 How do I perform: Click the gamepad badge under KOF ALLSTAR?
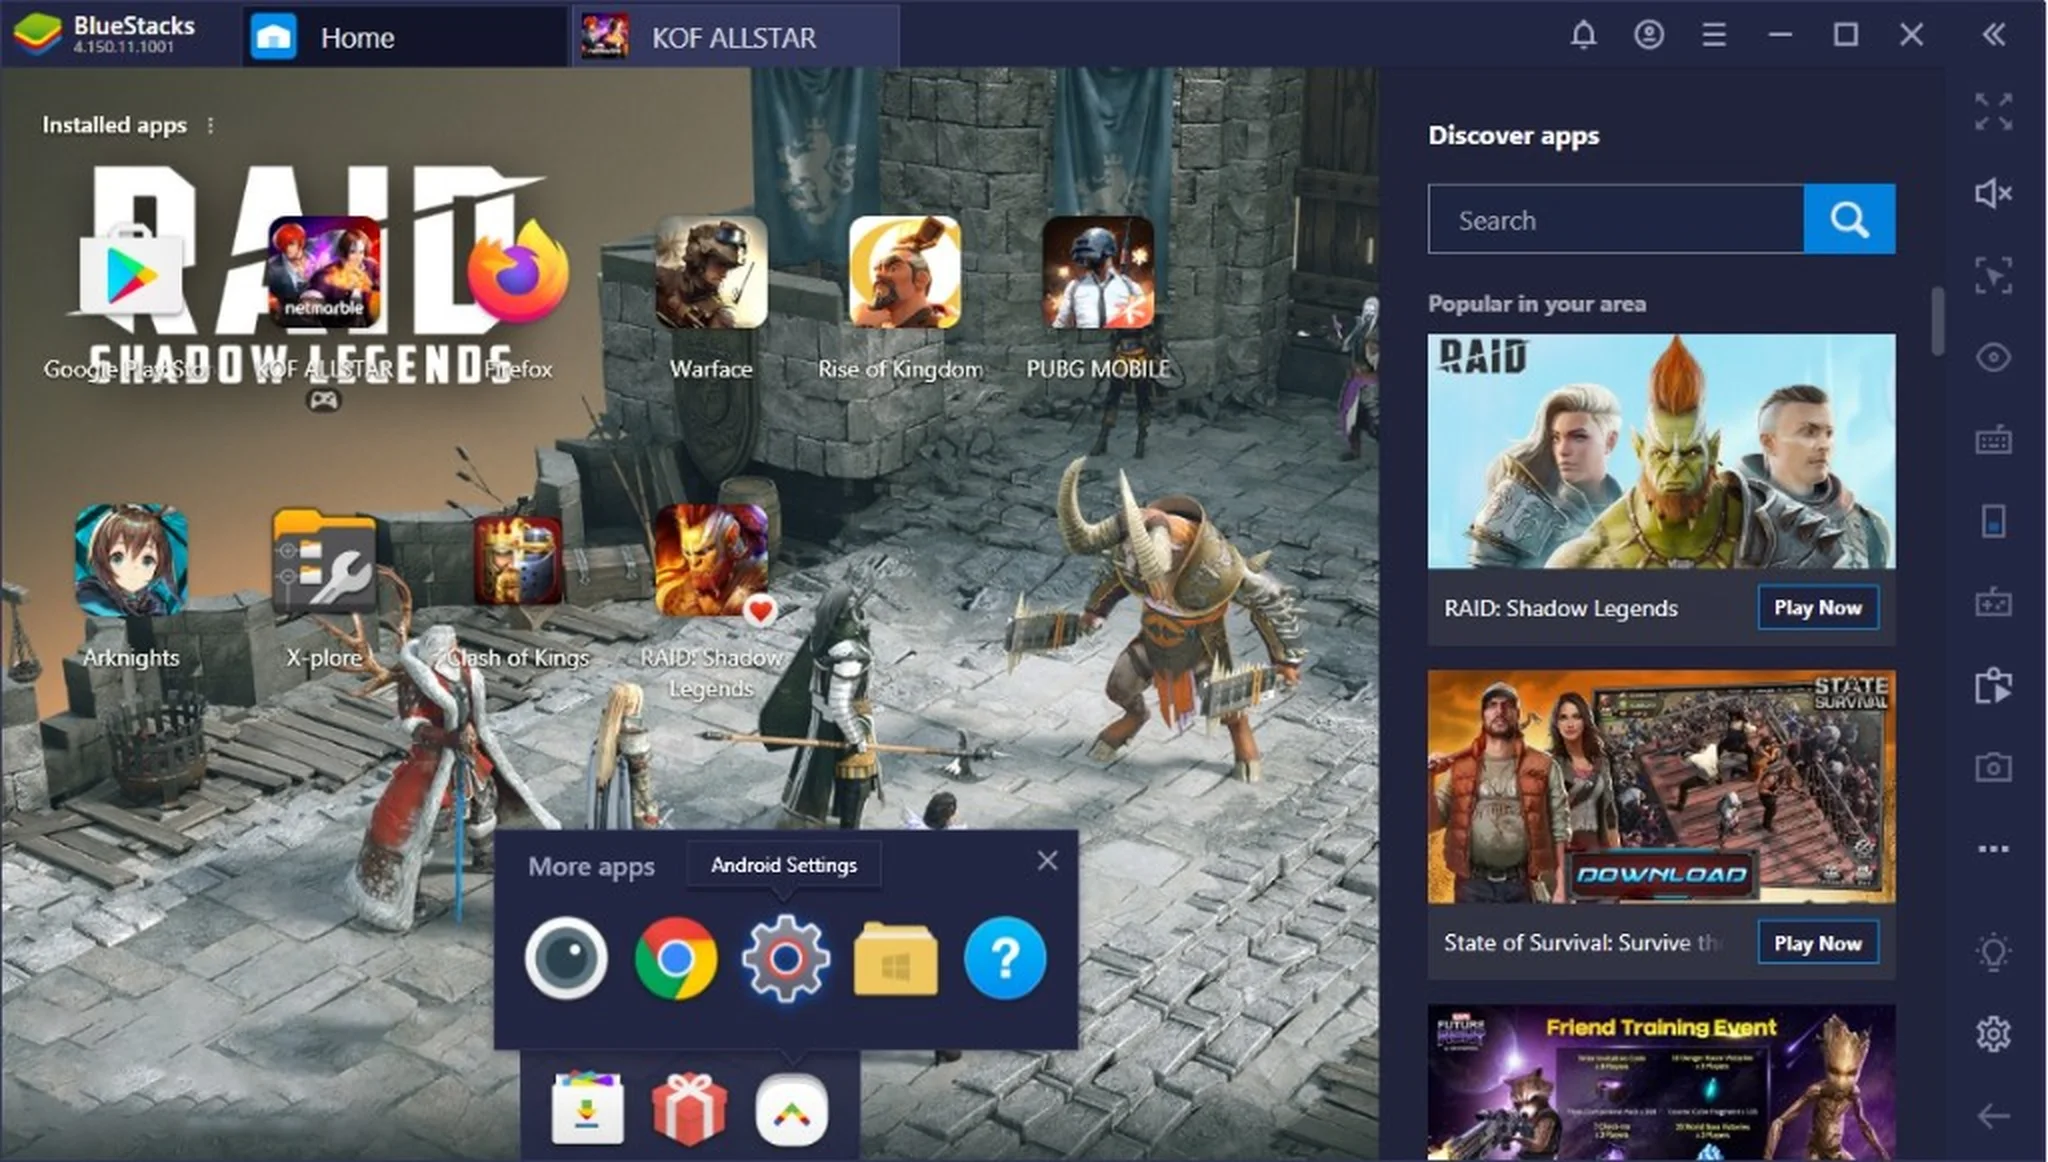tap(323, 401)
